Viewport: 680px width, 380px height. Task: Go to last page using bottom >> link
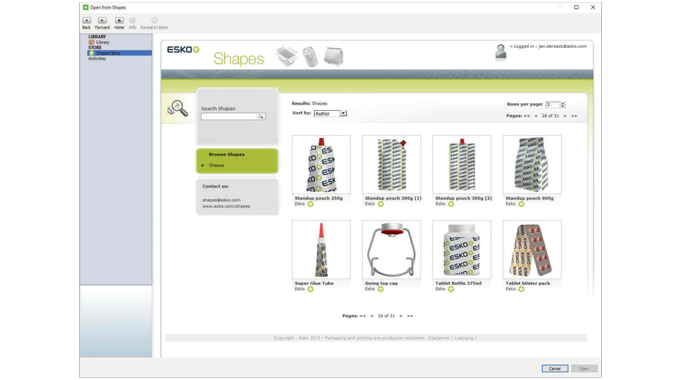410,316
